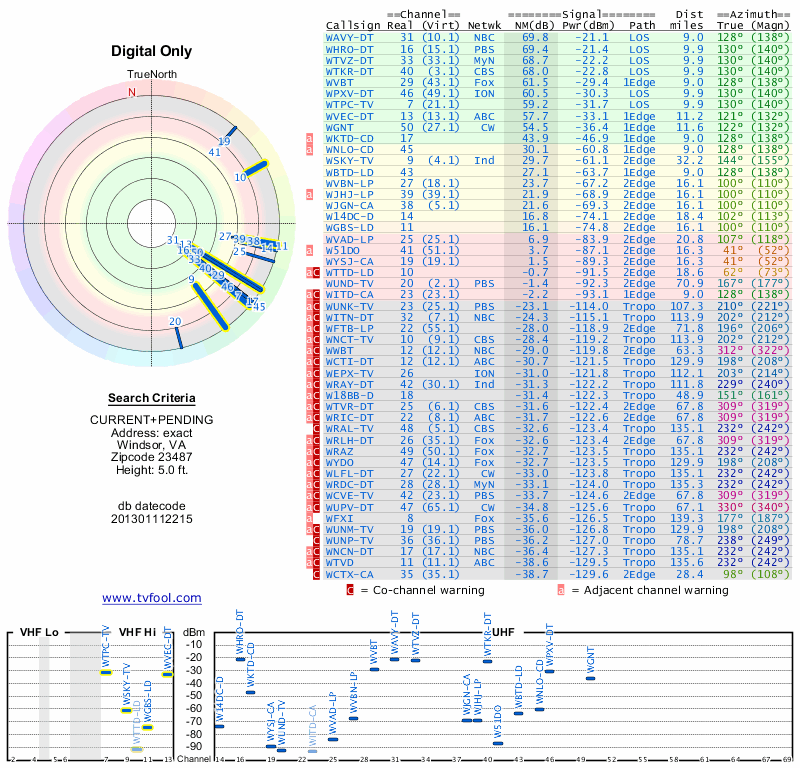800x768 pixels.
Task: Click the WSKY-TV marker in VHF Hi chart
Action: pyautogui.click(x=127, y=710)
